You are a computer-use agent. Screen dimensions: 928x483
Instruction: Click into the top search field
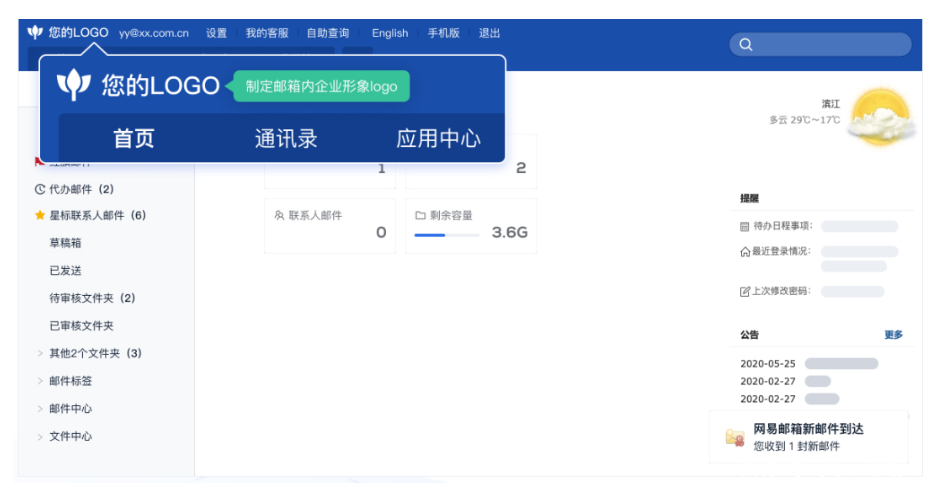tap(830, 45)
